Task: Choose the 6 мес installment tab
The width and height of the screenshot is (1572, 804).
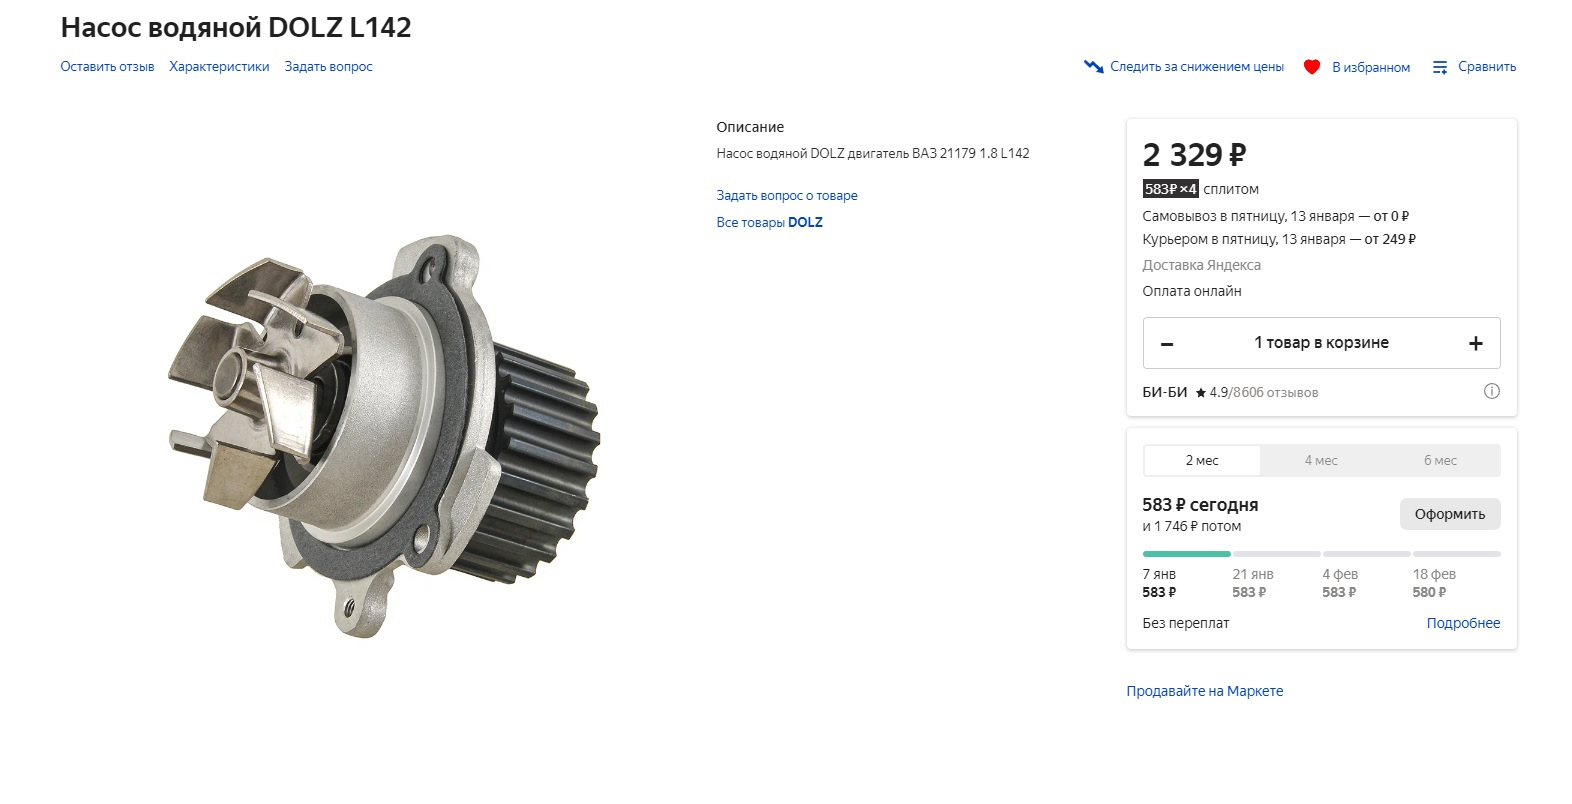Action: pos(1440,461)
